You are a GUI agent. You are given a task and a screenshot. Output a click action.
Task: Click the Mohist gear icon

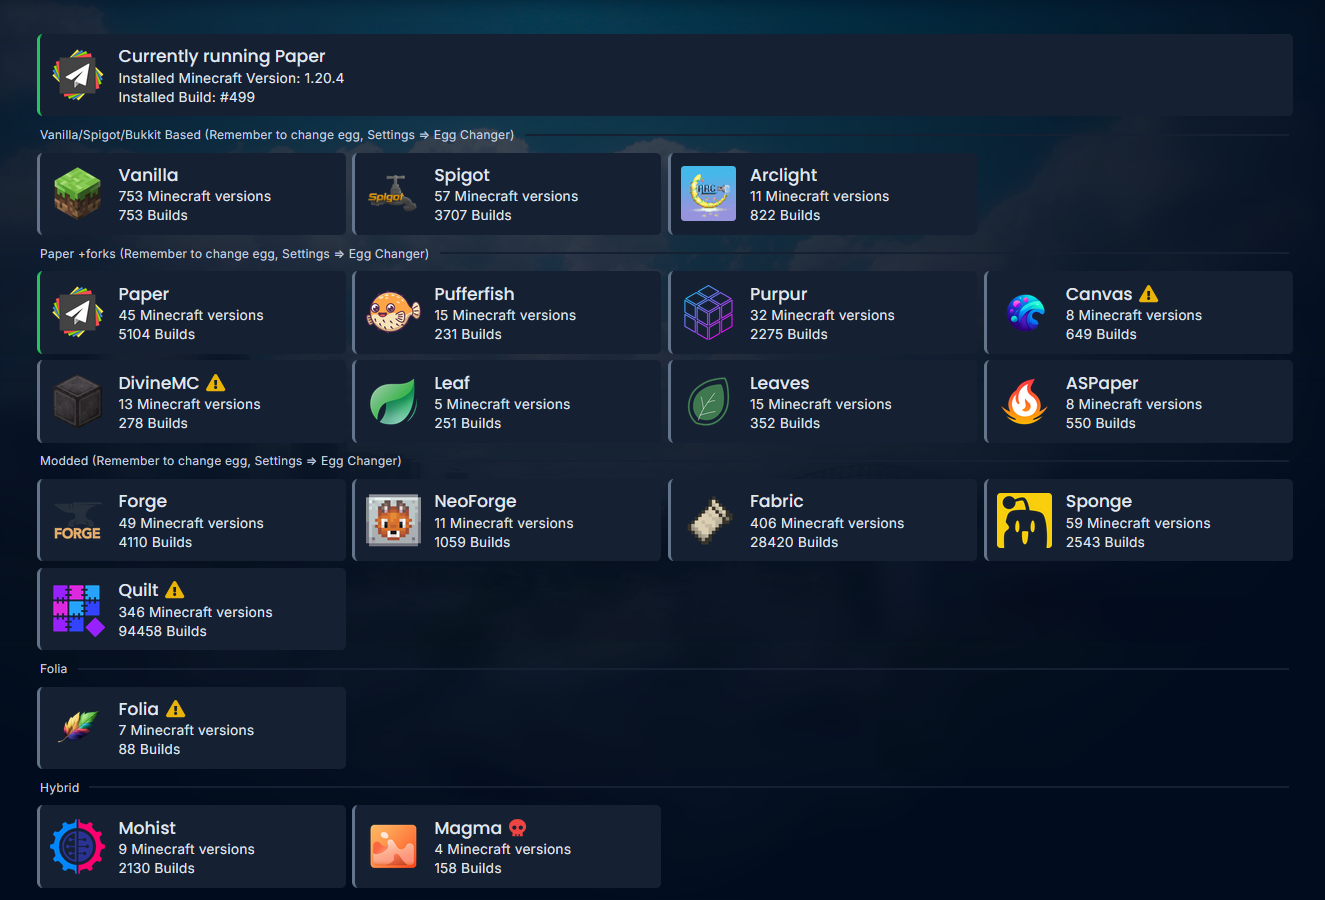point(77,847)
